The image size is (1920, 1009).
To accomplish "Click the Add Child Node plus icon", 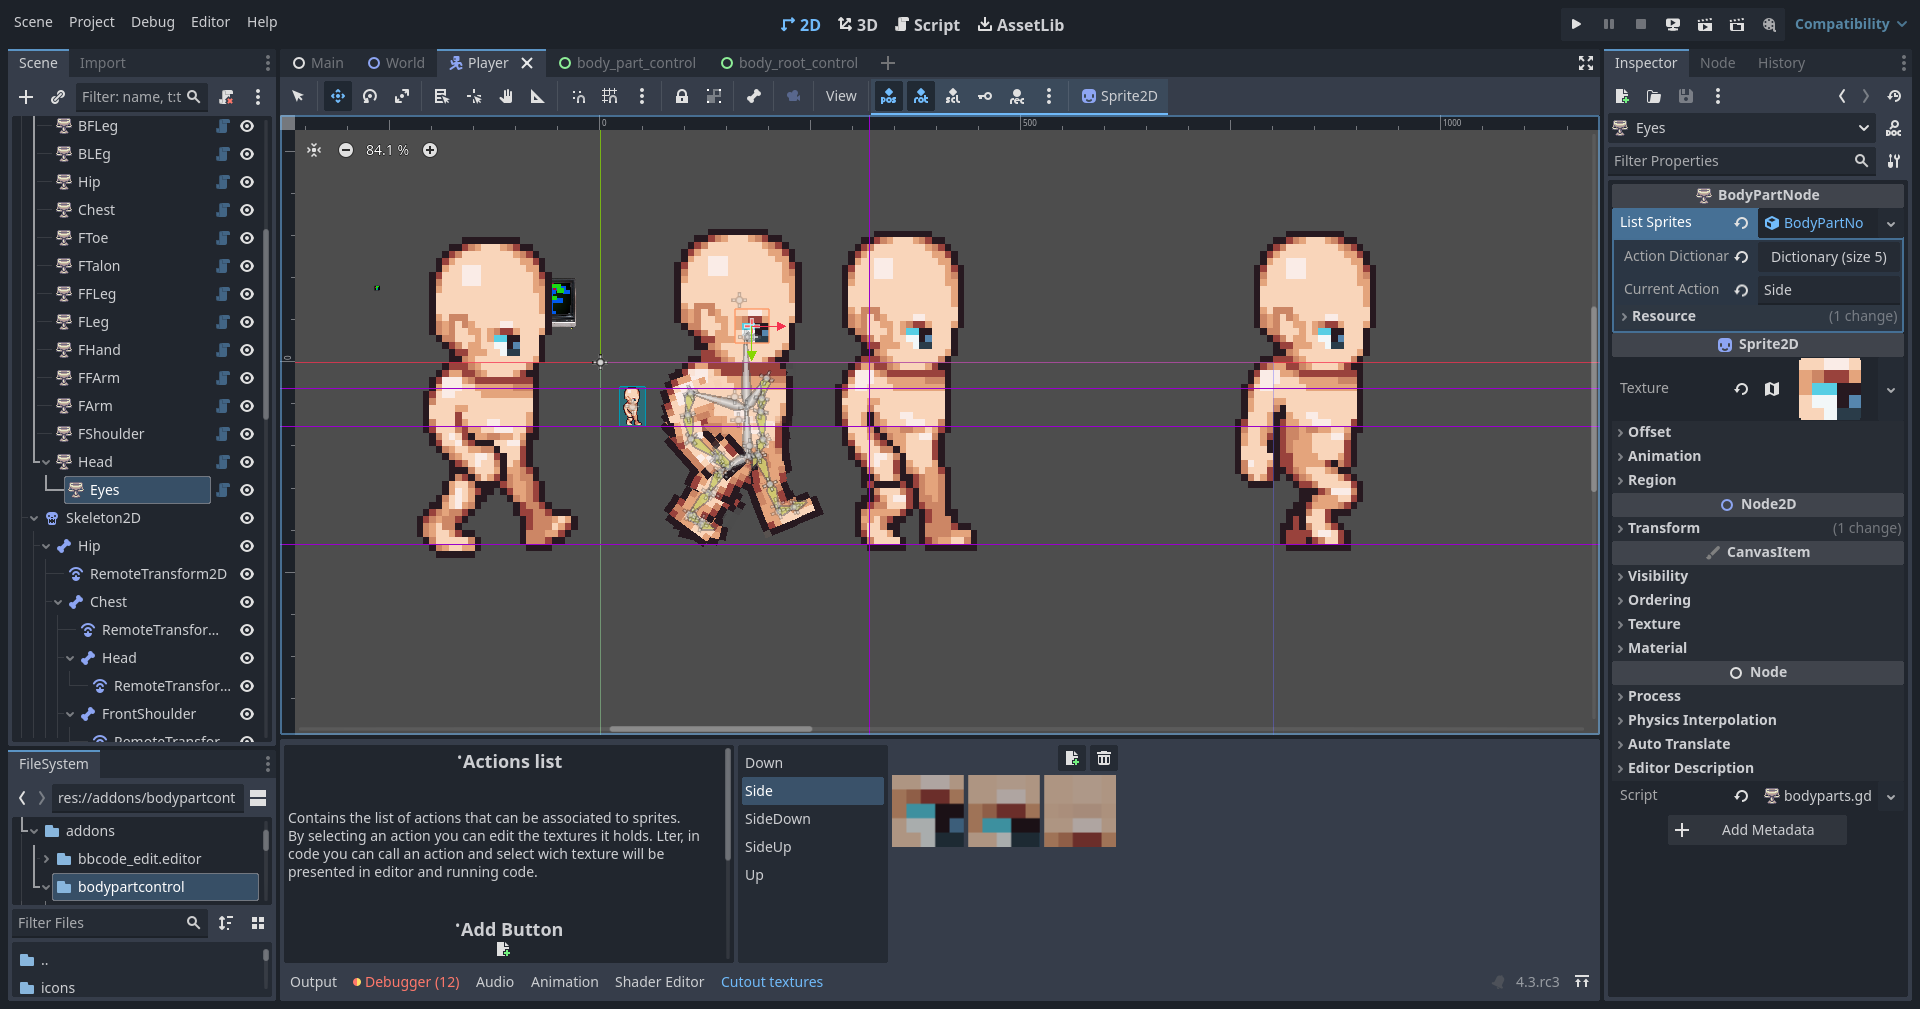I will (x=26, y=97).
